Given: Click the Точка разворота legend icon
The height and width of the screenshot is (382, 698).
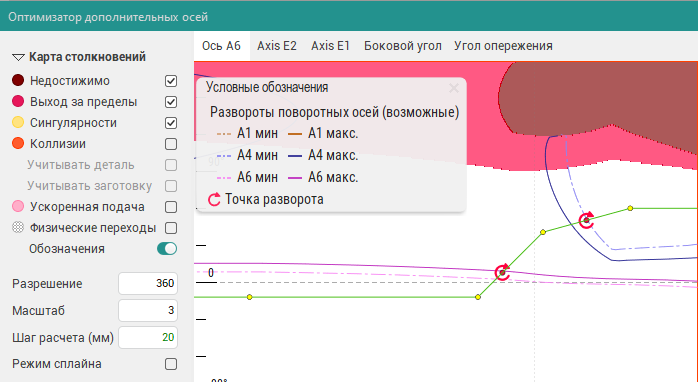Looking at the screenshot, I should 214,199.
